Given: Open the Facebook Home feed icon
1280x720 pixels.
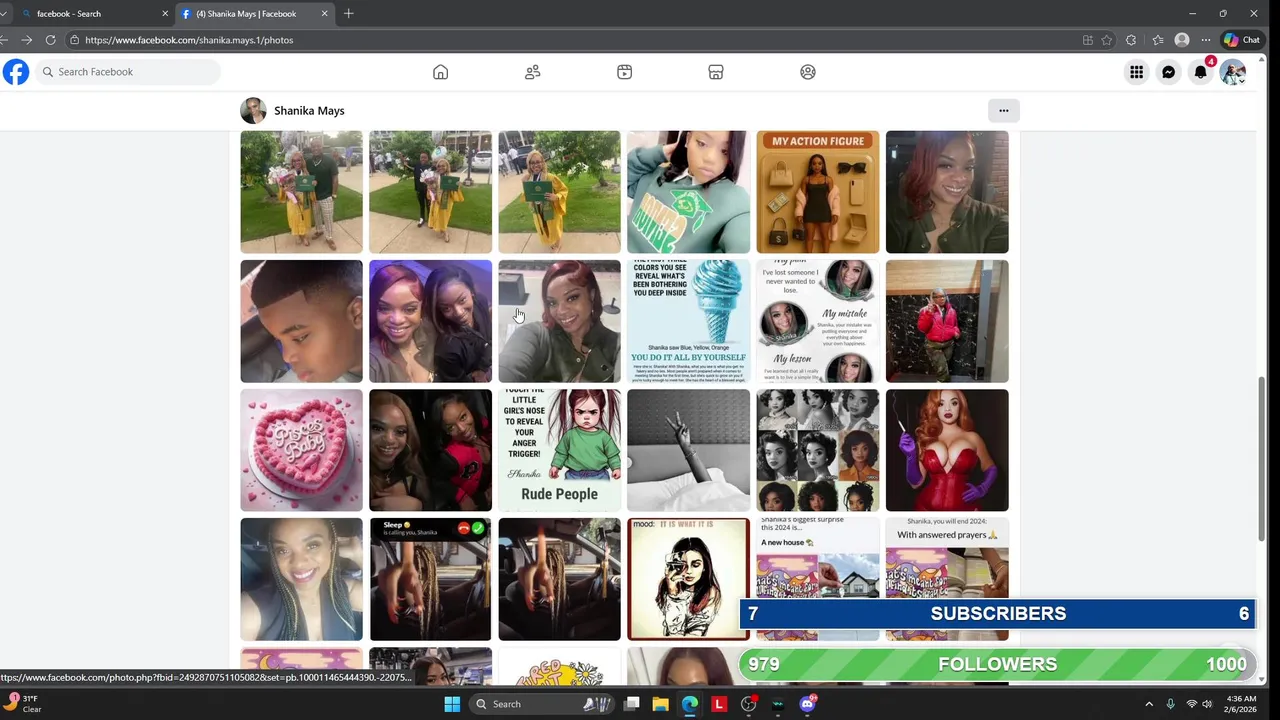Looking at the screenshot, I should 440,72.
